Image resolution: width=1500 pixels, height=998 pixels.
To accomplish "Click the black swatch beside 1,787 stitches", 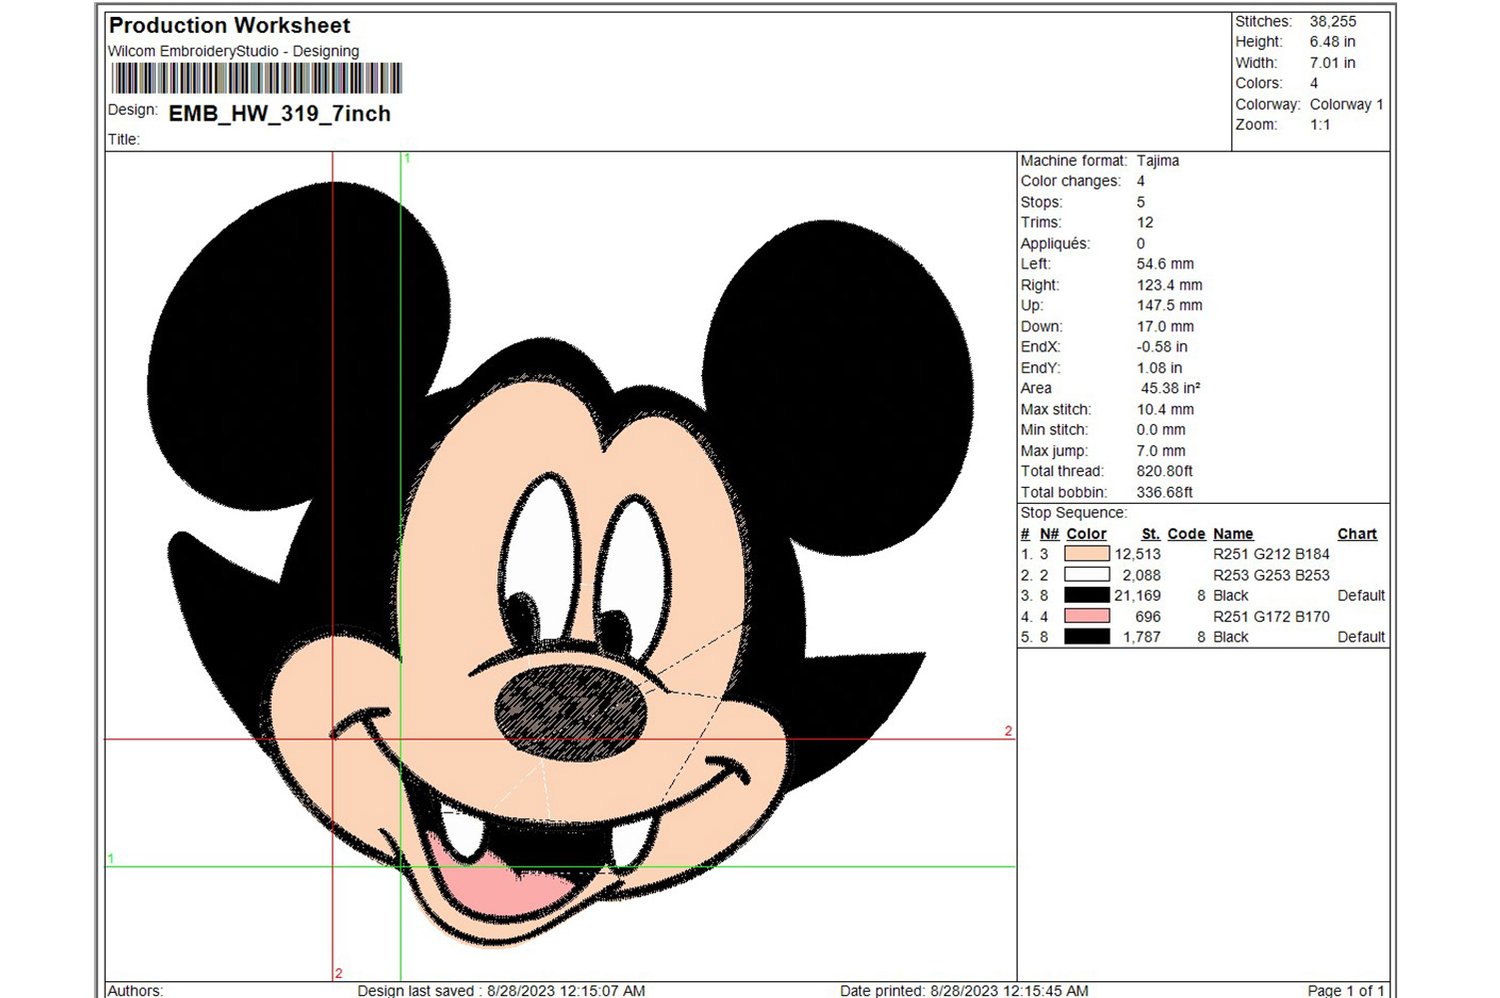I will click(1087, 637).
